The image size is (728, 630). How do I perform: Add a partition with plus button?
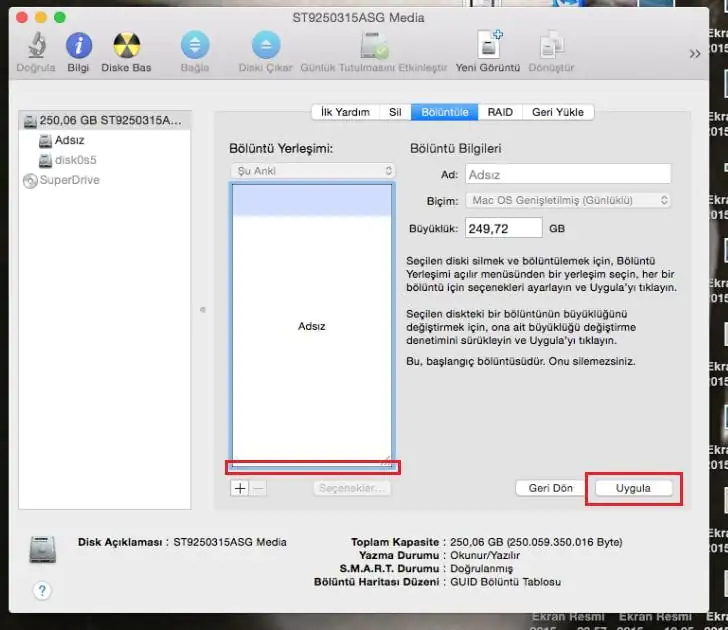(240, 488)
